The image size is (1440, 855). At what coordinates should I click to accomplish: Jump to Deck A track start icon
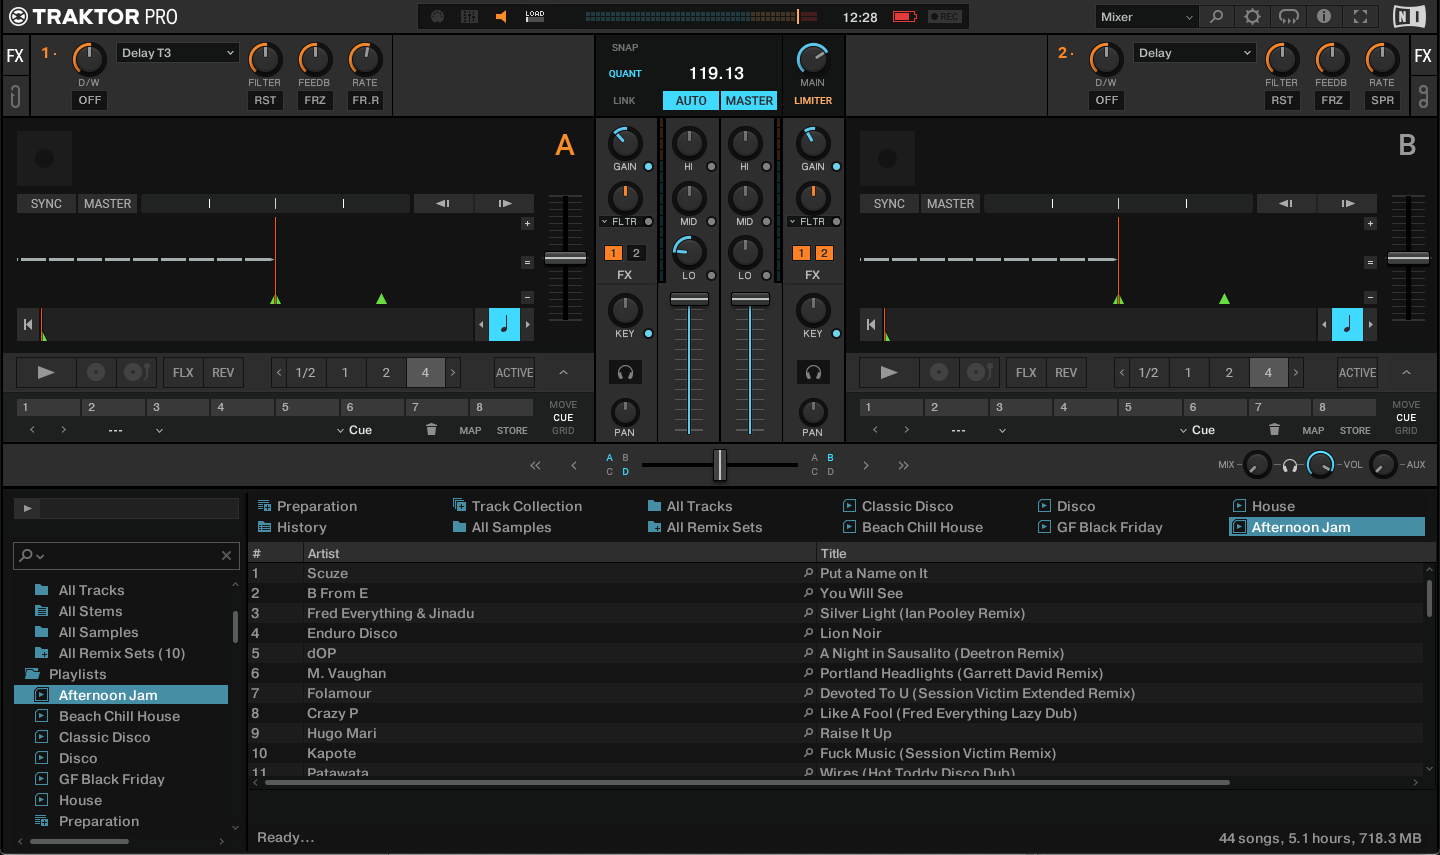pos(28,324)
